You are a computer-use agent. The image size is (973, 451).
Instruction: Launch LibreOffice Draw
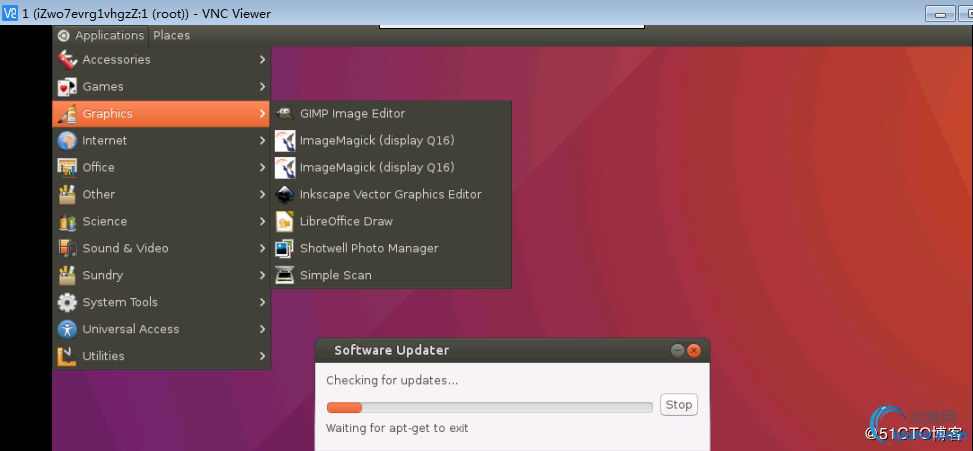tap(391, 221)
